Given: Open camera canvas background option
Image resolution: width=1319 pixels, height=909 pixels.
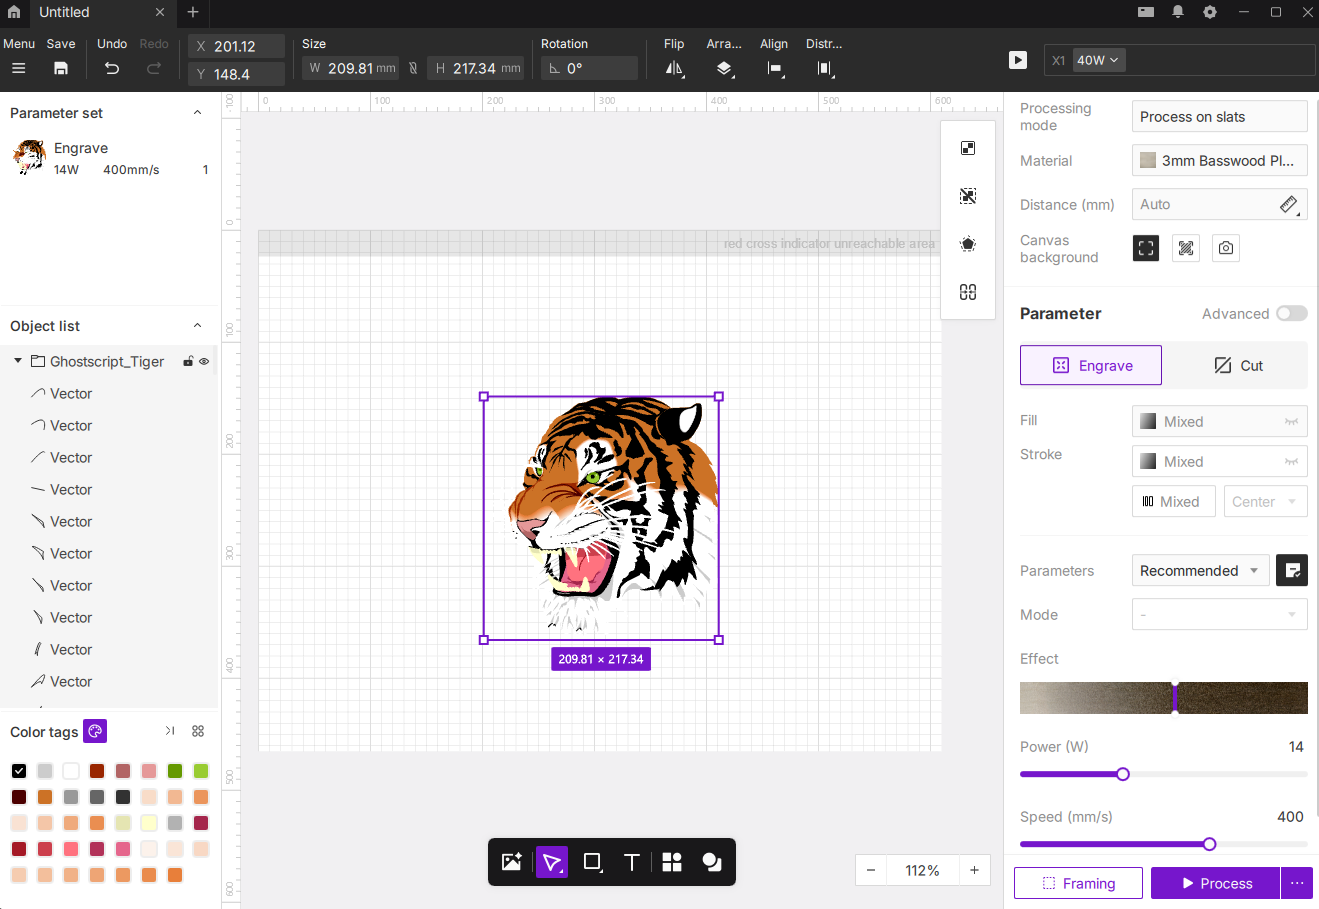Looking at the screenshot, I should point(1226,248).
